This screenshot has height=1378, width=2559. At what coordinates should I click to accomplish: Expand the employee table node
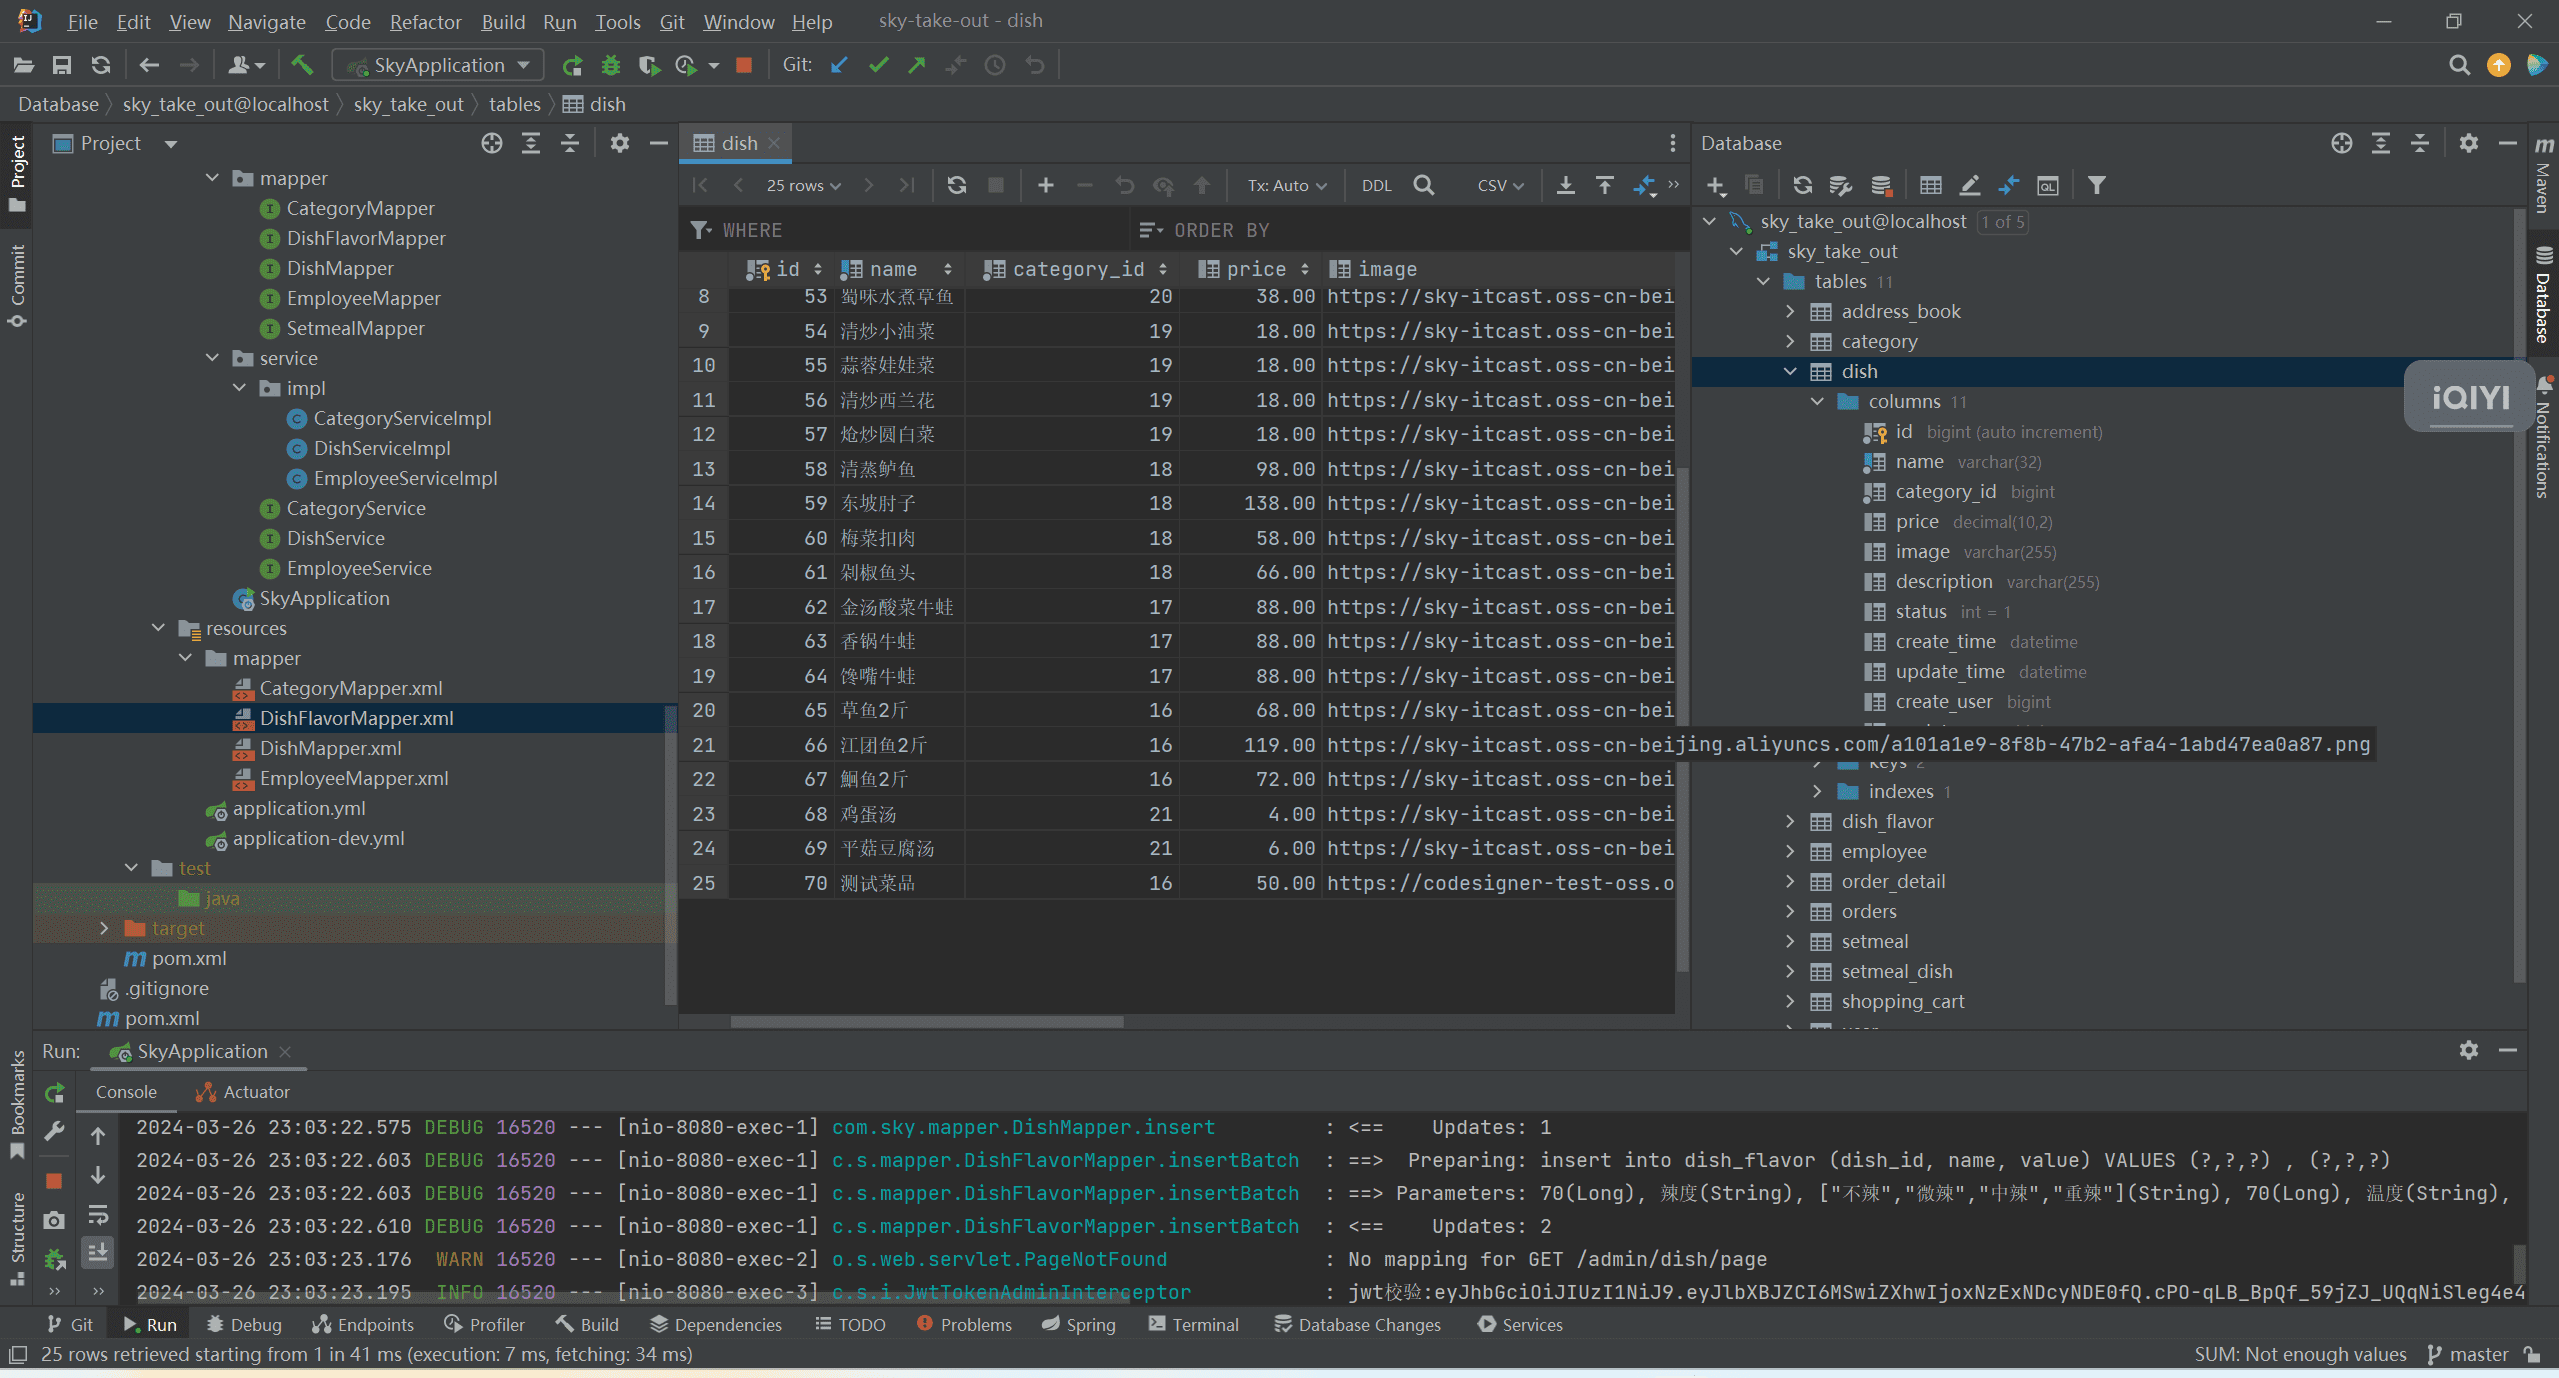tap(1790, 852)
